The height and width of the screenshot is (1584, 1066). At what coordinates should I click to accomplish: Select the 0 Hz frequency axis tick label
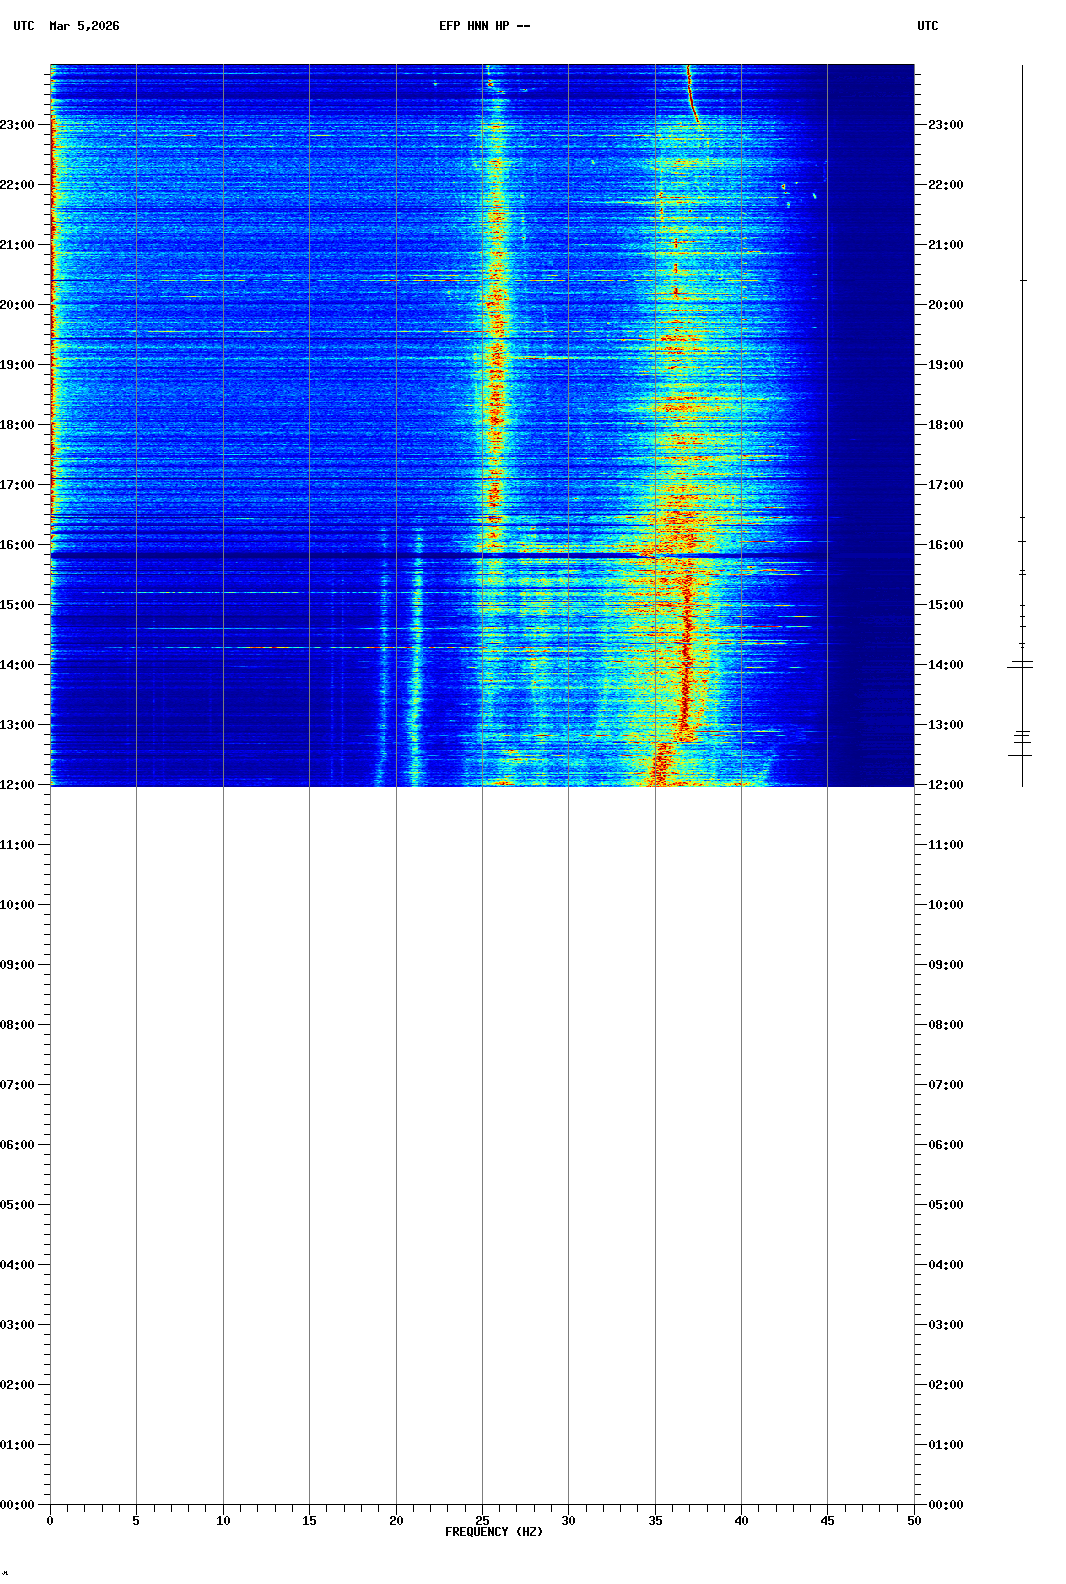click(x=50, y=1521)
